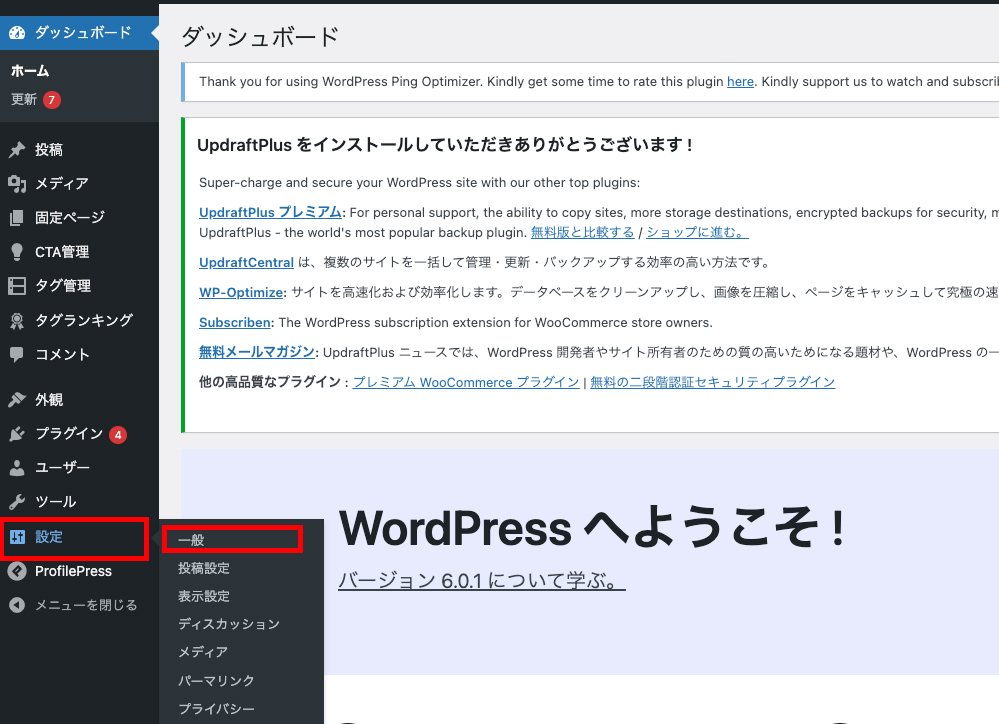Image resolution: width=999 pixels, height=724 pixels.
Task: Click the バージョン 6.0.1 について学ぶ。 link
Action: 482,581
